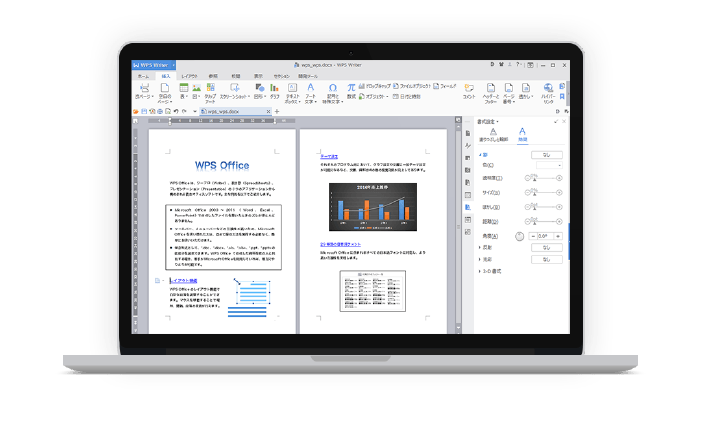
Task: Switch to the セクション ribbon tab
Action: 282,76
